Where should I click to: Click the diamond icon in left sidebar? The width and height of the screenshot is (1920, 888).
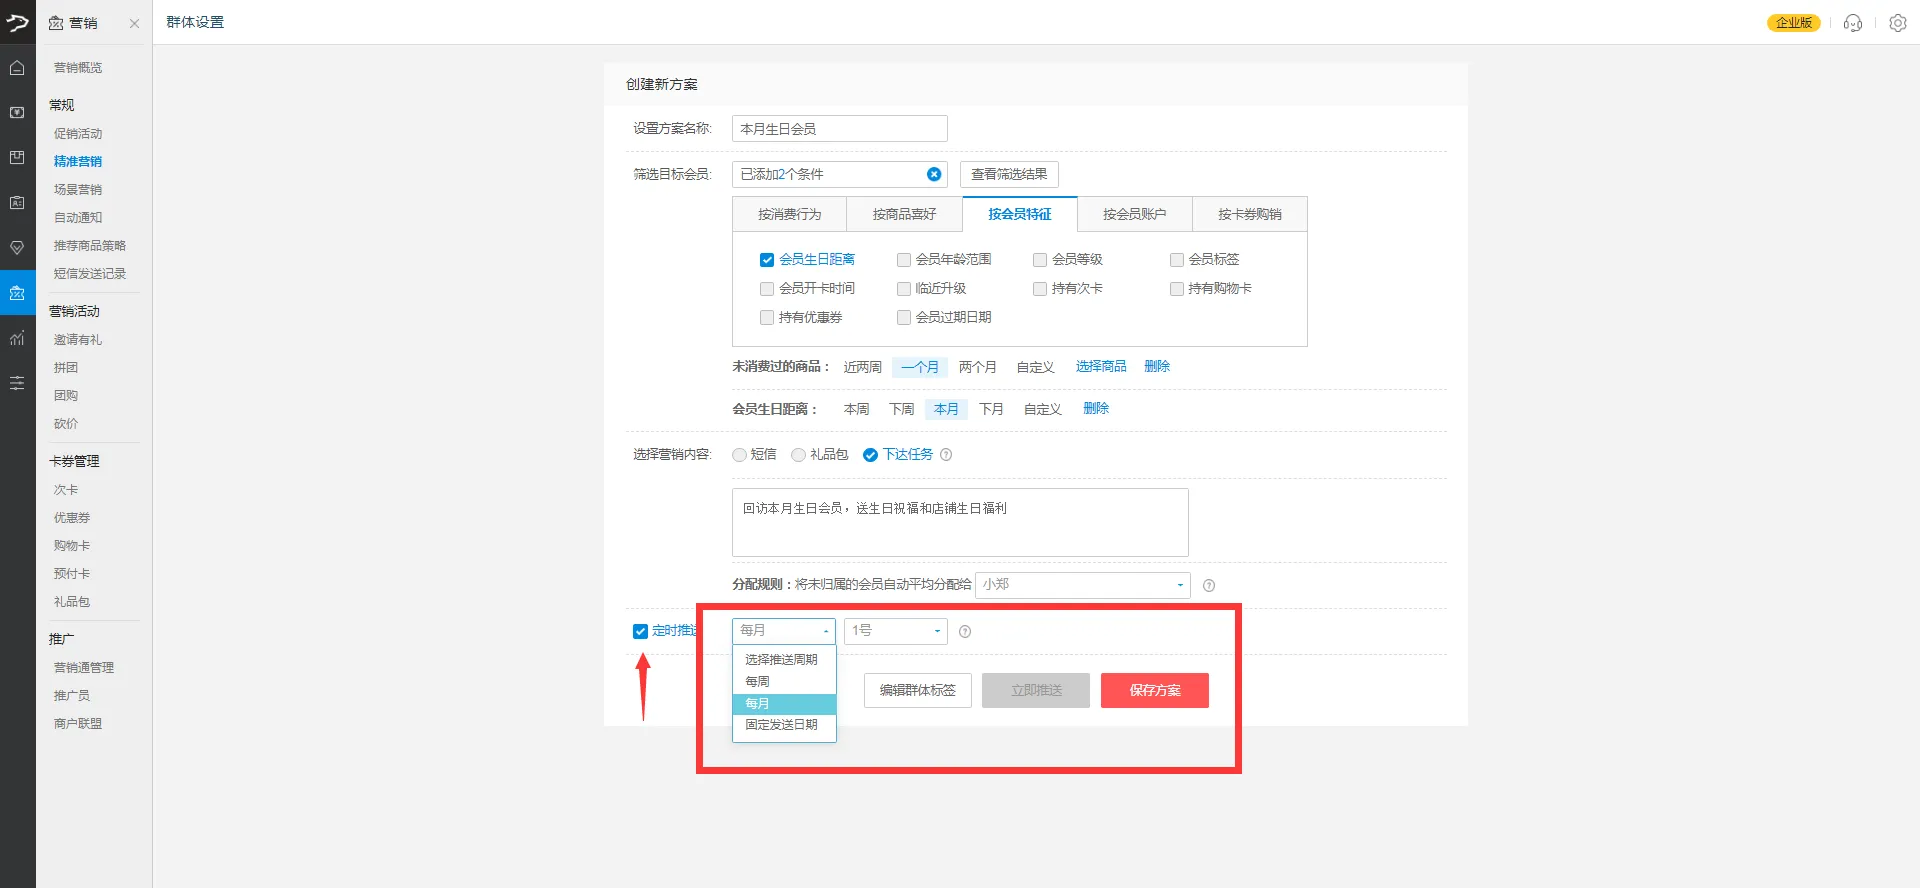[17, 247]
